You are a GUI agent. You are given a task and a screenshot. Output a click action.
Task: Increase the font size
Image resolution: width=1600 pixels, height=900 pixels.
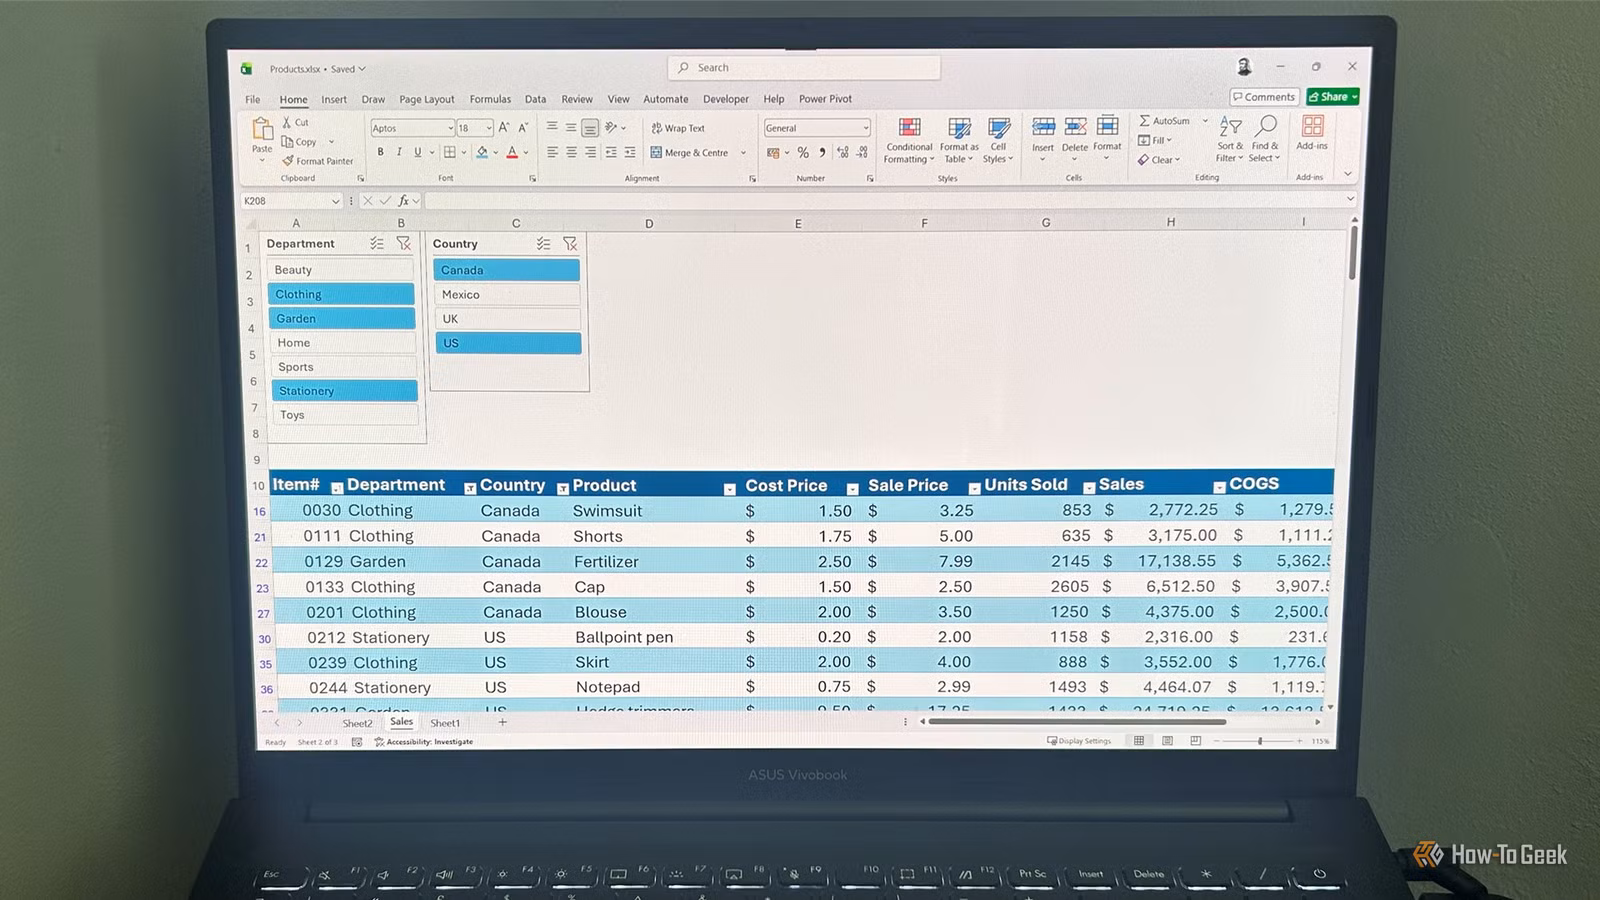[x=504, y=128]
